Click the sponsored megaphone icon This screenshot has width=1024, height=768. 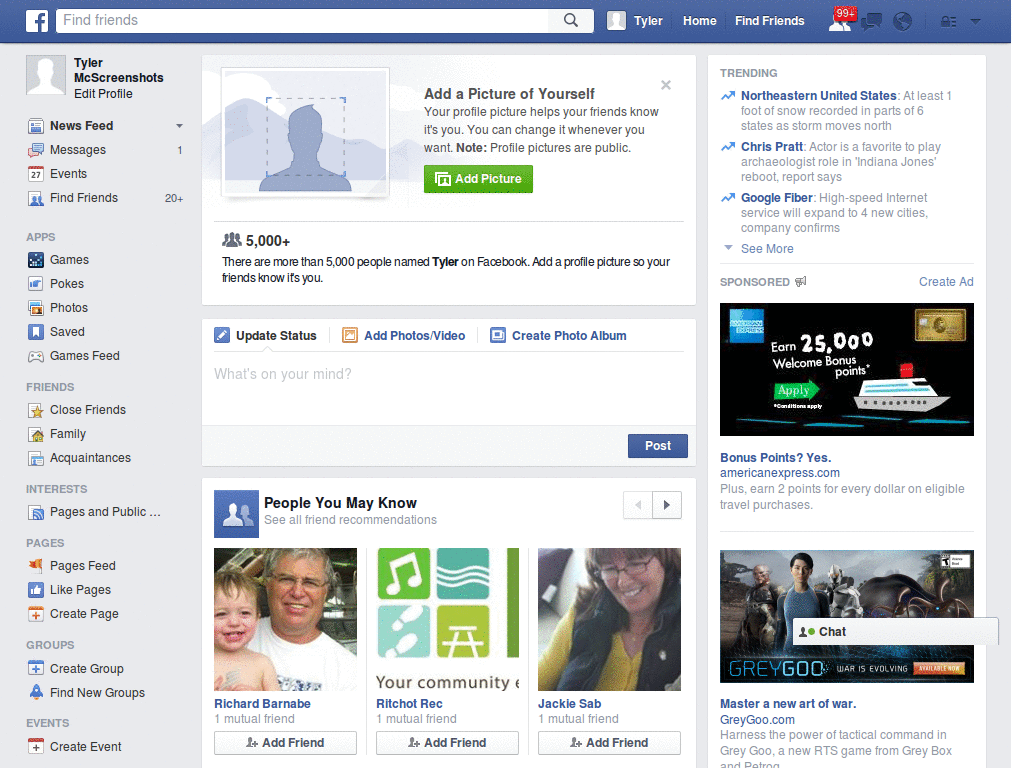801,281
